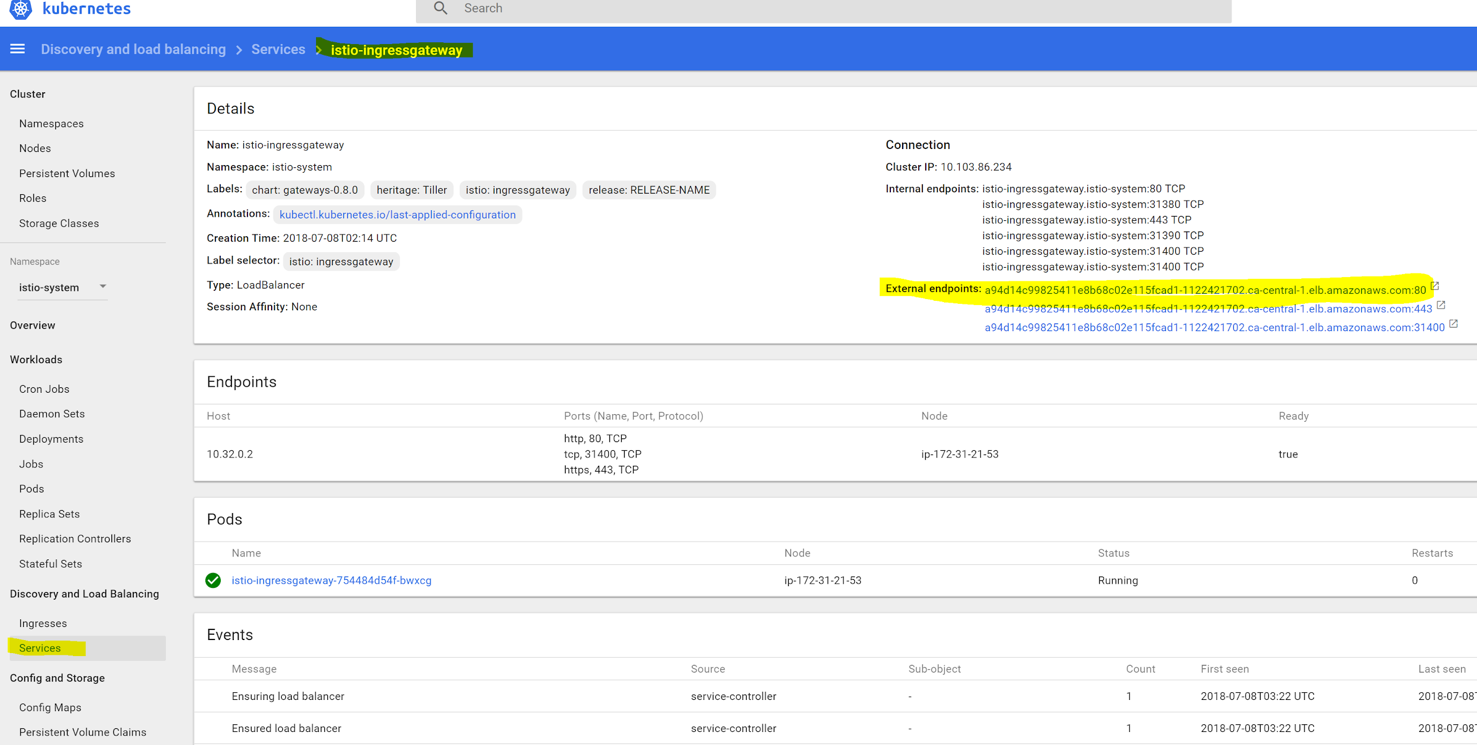Click the Kubernetes logo icon
The image size is (1477, 745).
point(20,9)
